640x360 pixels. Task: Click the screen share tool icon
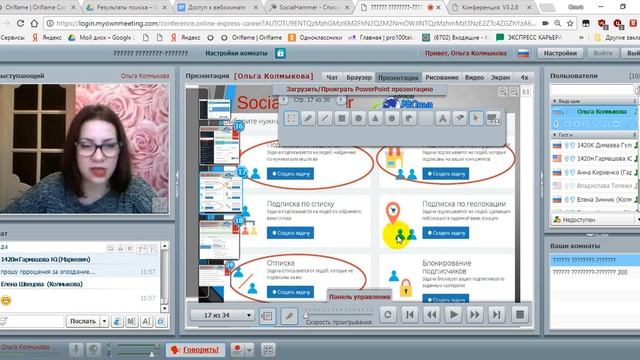click(493, 118)
